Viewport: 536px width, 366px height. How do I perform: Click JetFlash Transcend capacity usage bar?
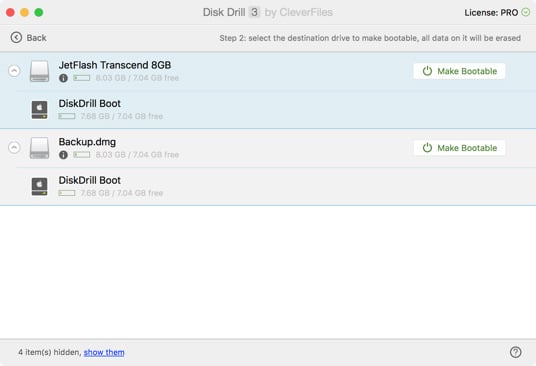(x=82, y=78)
